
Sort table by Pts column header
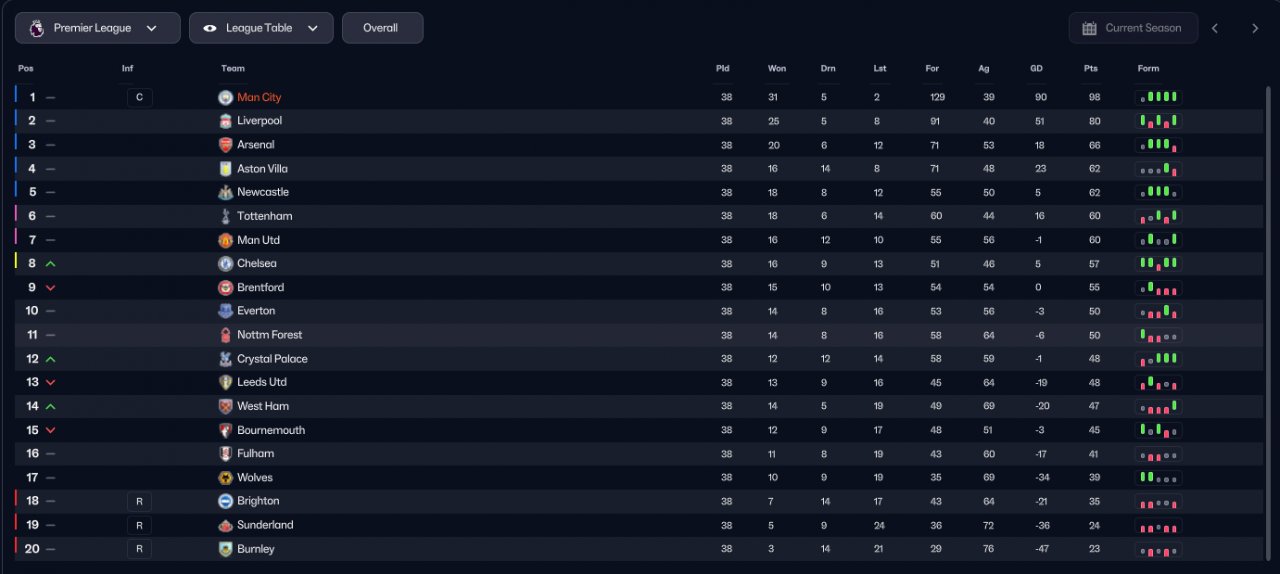coord(1090,68)
